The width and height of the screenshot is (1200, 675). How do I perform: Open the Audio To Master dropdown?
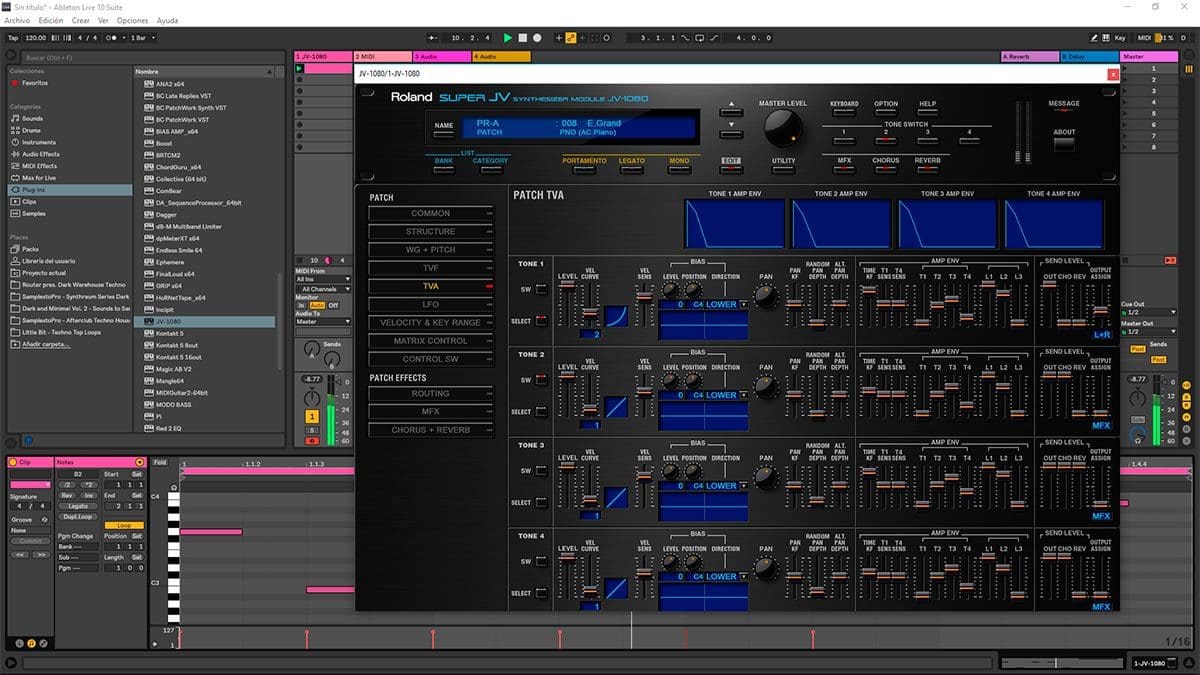pyautogui.click(x=323, y=321)
